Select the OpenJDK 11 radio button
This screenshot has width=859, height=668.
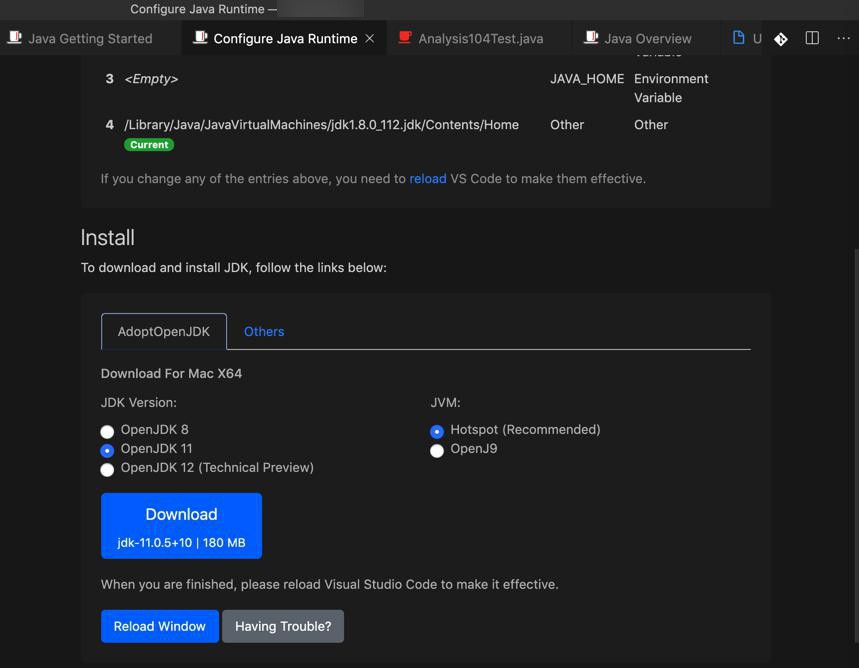pos(107,450)
